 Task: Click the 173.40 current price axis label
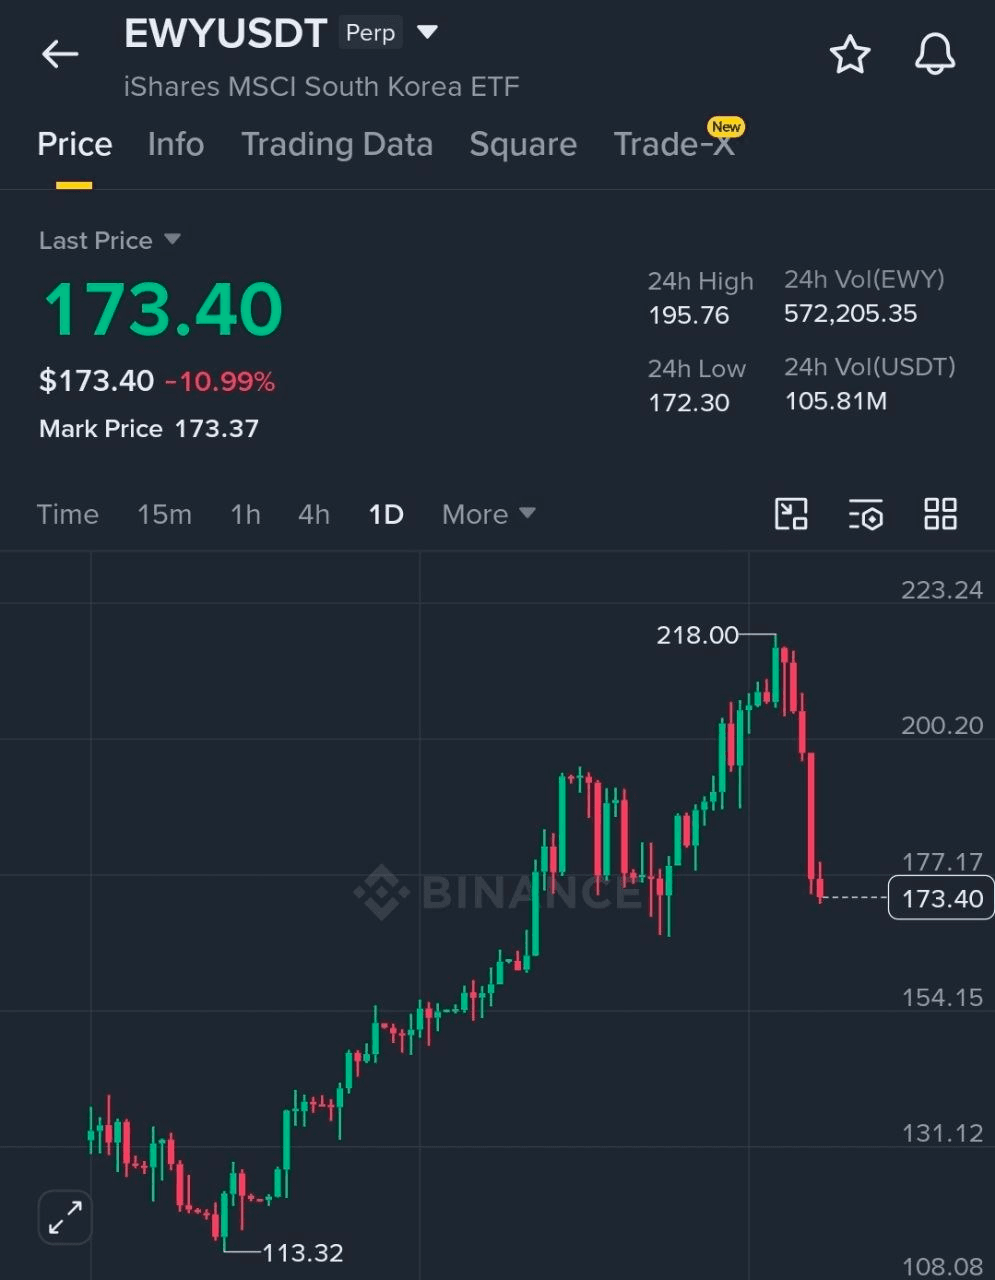tap(941, 898)
